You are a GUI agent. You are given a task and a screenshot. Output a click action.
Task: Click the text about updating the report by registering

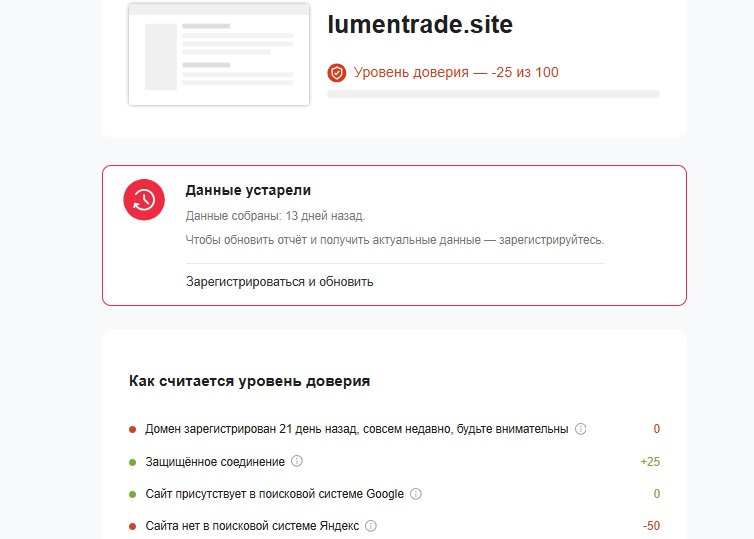395,240
